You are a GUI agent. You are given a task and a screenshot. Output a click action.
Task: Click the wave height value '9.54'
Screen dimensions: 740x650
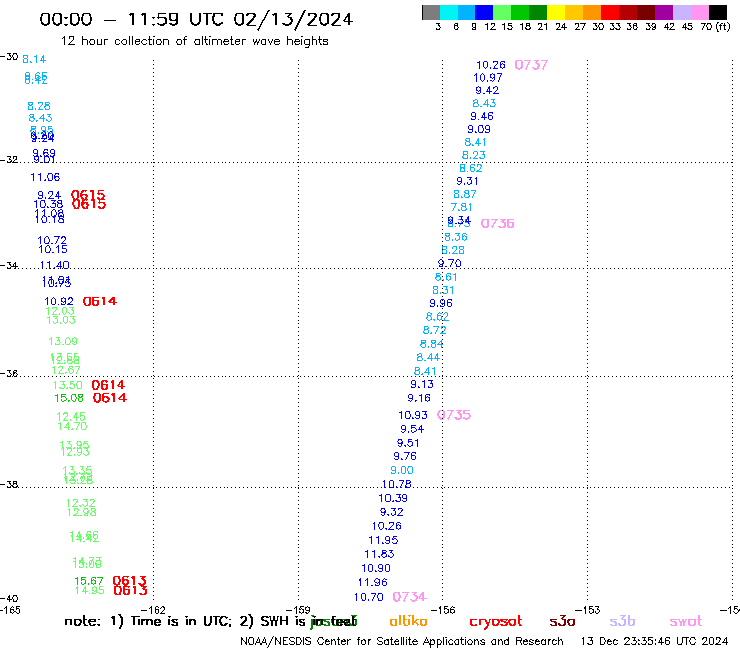pyautogui.click(x=412, y=429)
